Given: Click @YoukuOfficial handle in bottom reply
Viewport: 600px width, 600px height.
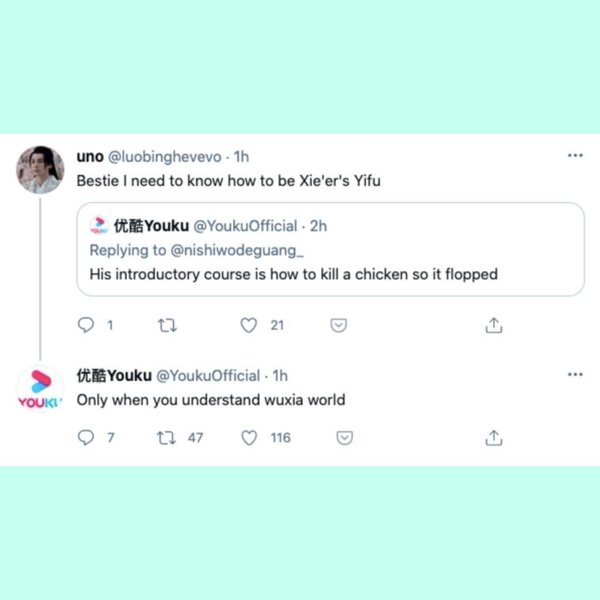Looking at the screenshot, I should click(209, 376).
